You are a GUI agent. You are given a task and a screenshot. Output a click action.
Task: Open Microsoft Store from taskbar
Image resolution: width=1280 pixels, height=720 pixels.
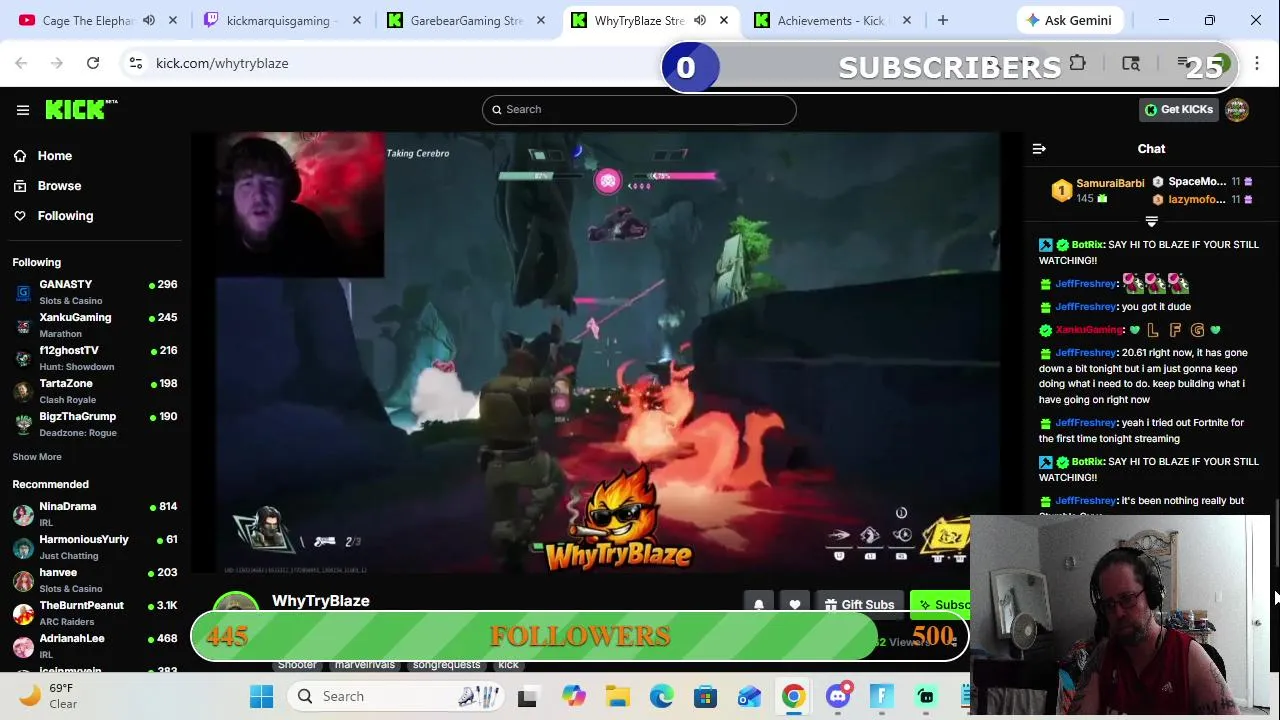click(705, 696)
